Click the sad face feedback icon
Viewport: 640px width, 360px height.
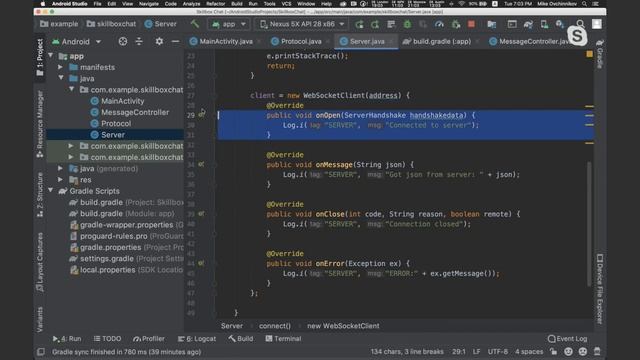click(583, 351)
